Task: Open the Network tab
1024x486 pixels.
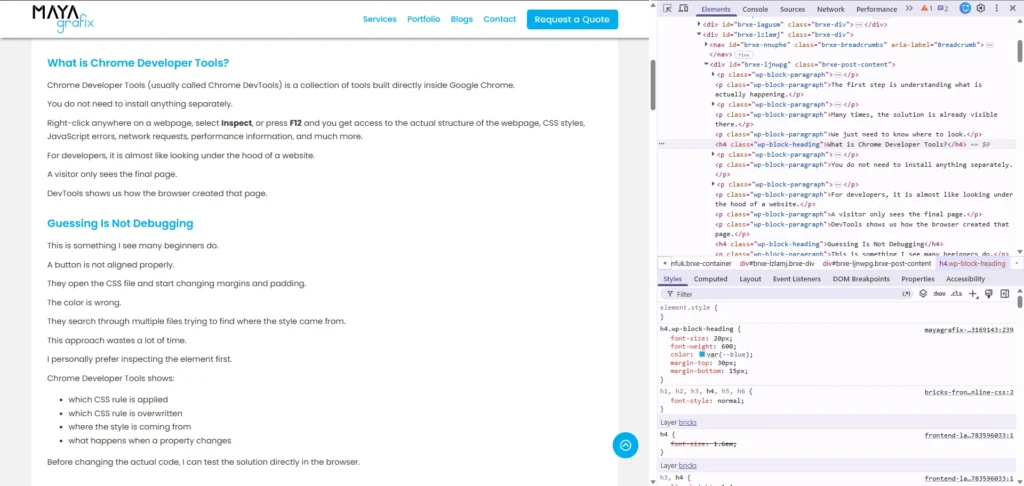Action: 831,9
